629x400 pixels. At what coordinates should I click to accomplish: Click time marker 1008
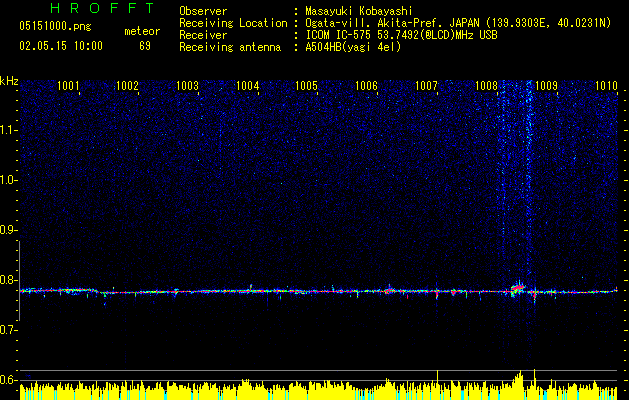point(486,86)
